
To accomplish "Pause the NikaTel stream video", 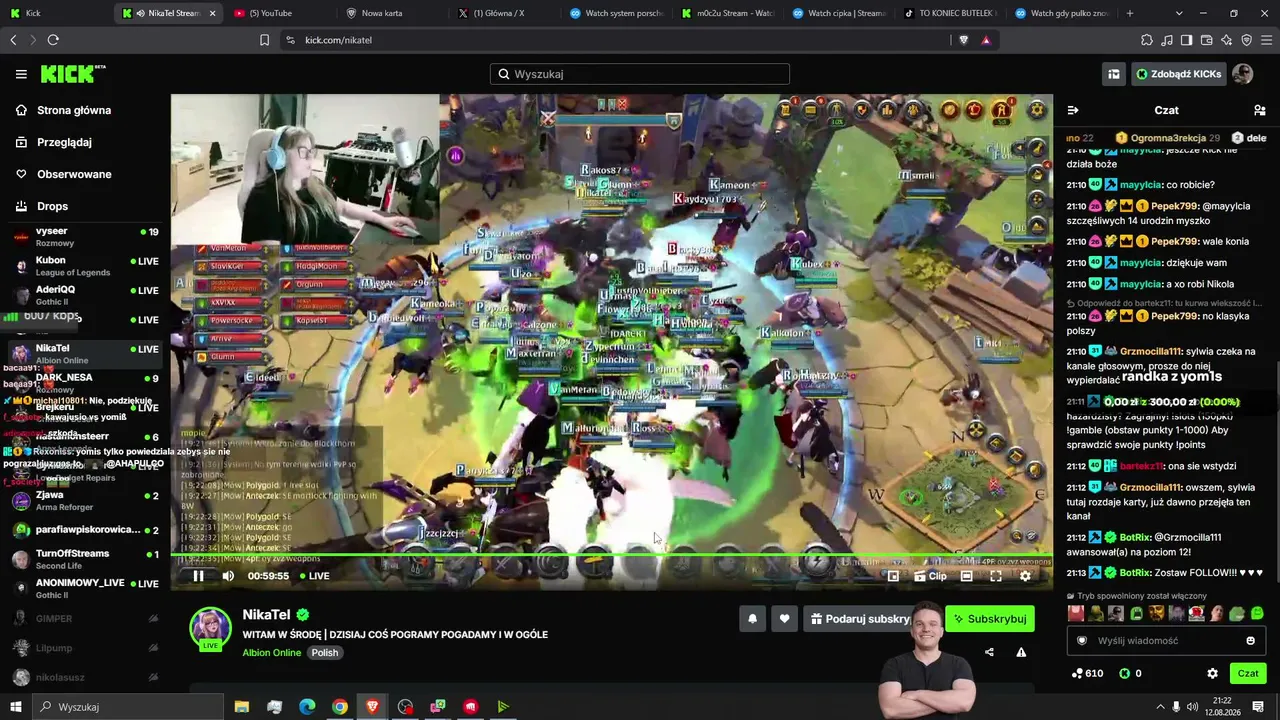I will pos(198,576).
